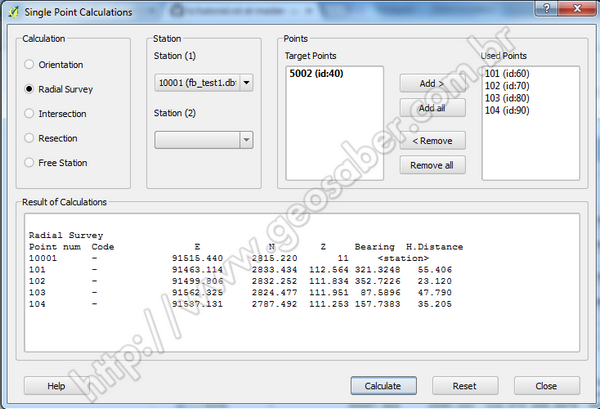The width and height of the screenshot is (600, 409).
Task: Click result row for point 103
Action: pos(240,293)
